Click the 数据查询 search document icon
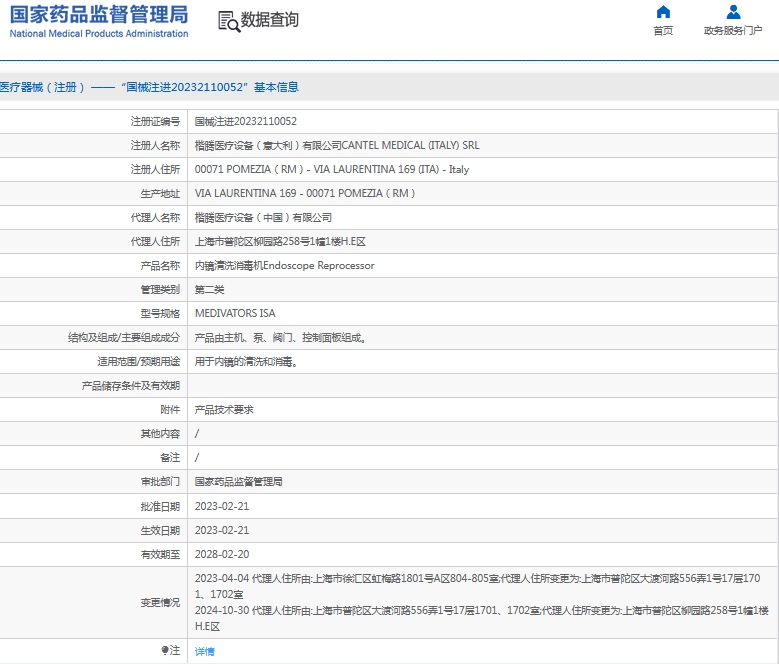Screen dimensions: 779x664 pyautogui.click(x=229, y=21)
